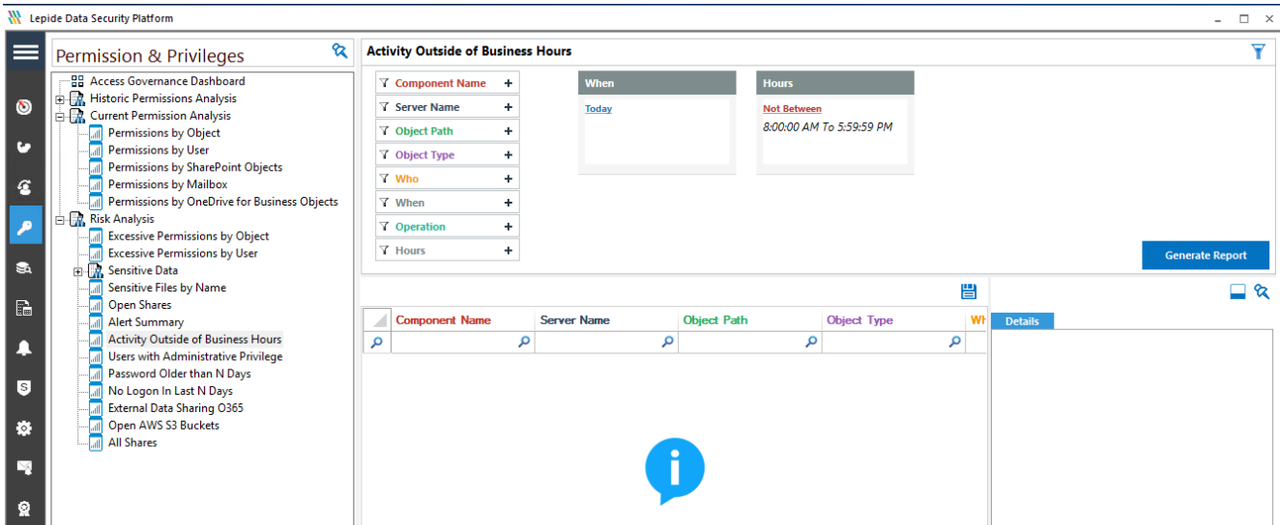This screenshot has height=525, width=1280.
Task: Open the bell alerts icon in sidebar
Action: point(25,348)
